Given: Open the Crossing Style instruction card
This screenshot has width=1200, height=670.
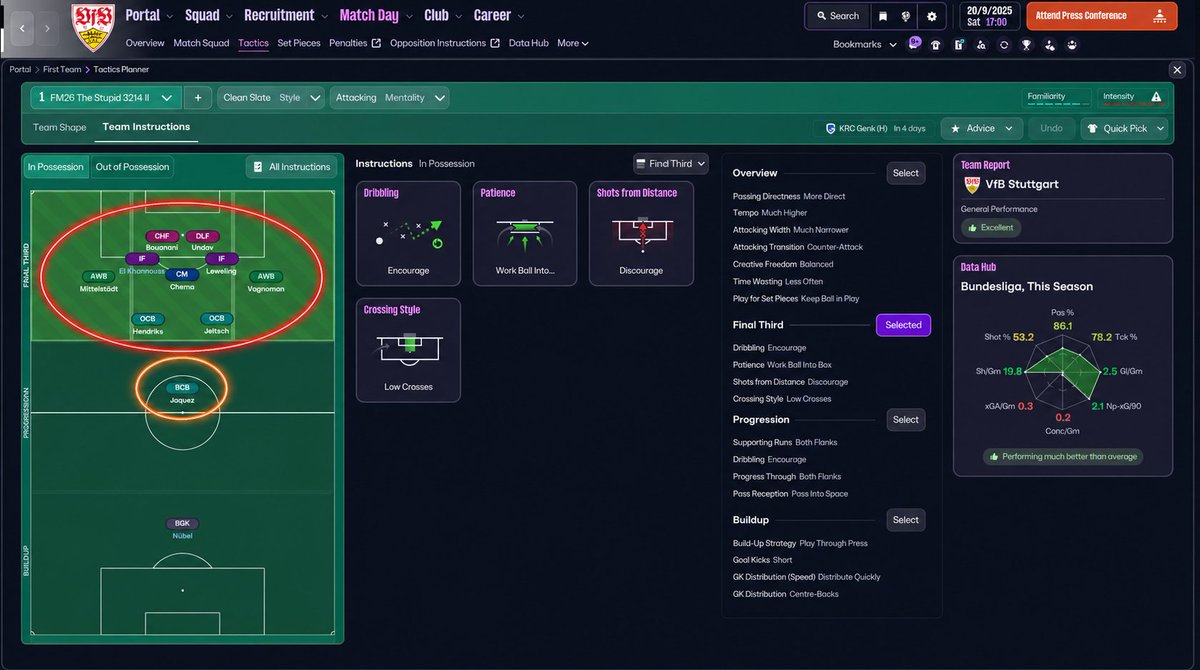Looking at the screenshot, I should click(x=408, y=350).
